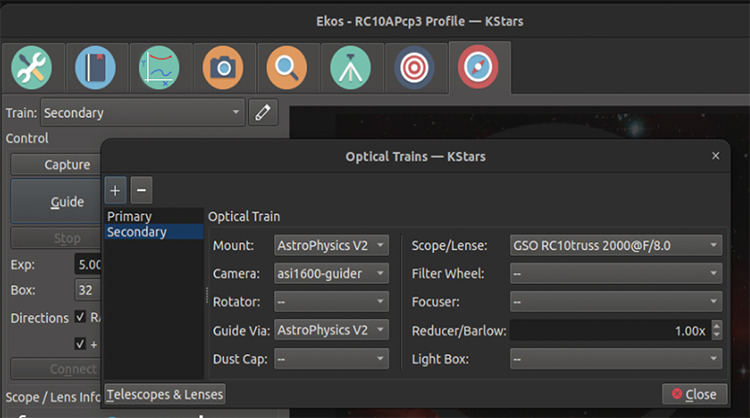Toggle the second Directions checkbox with plus

pos(81,343)
